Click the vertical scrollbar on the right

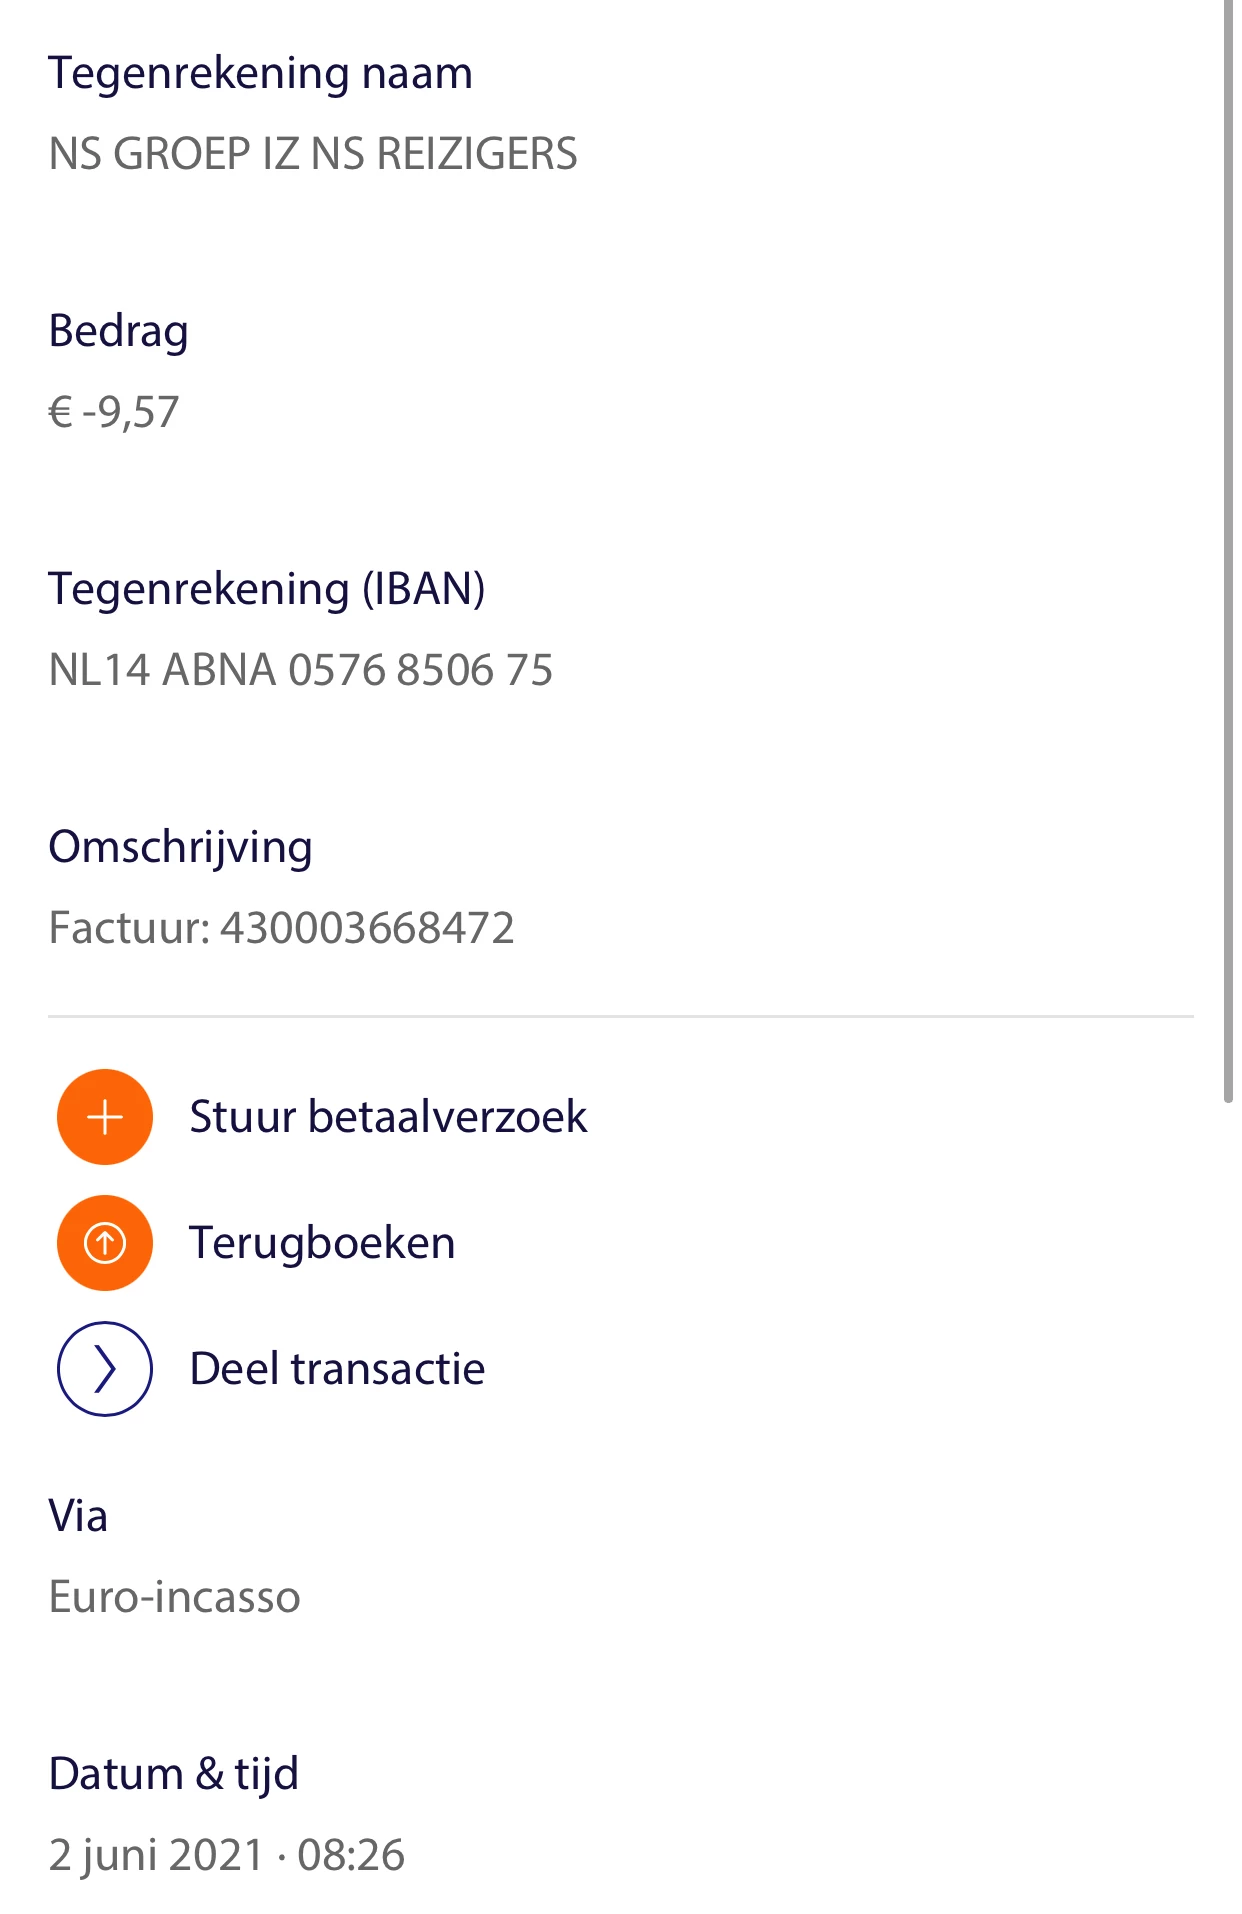pos(1228,550)
